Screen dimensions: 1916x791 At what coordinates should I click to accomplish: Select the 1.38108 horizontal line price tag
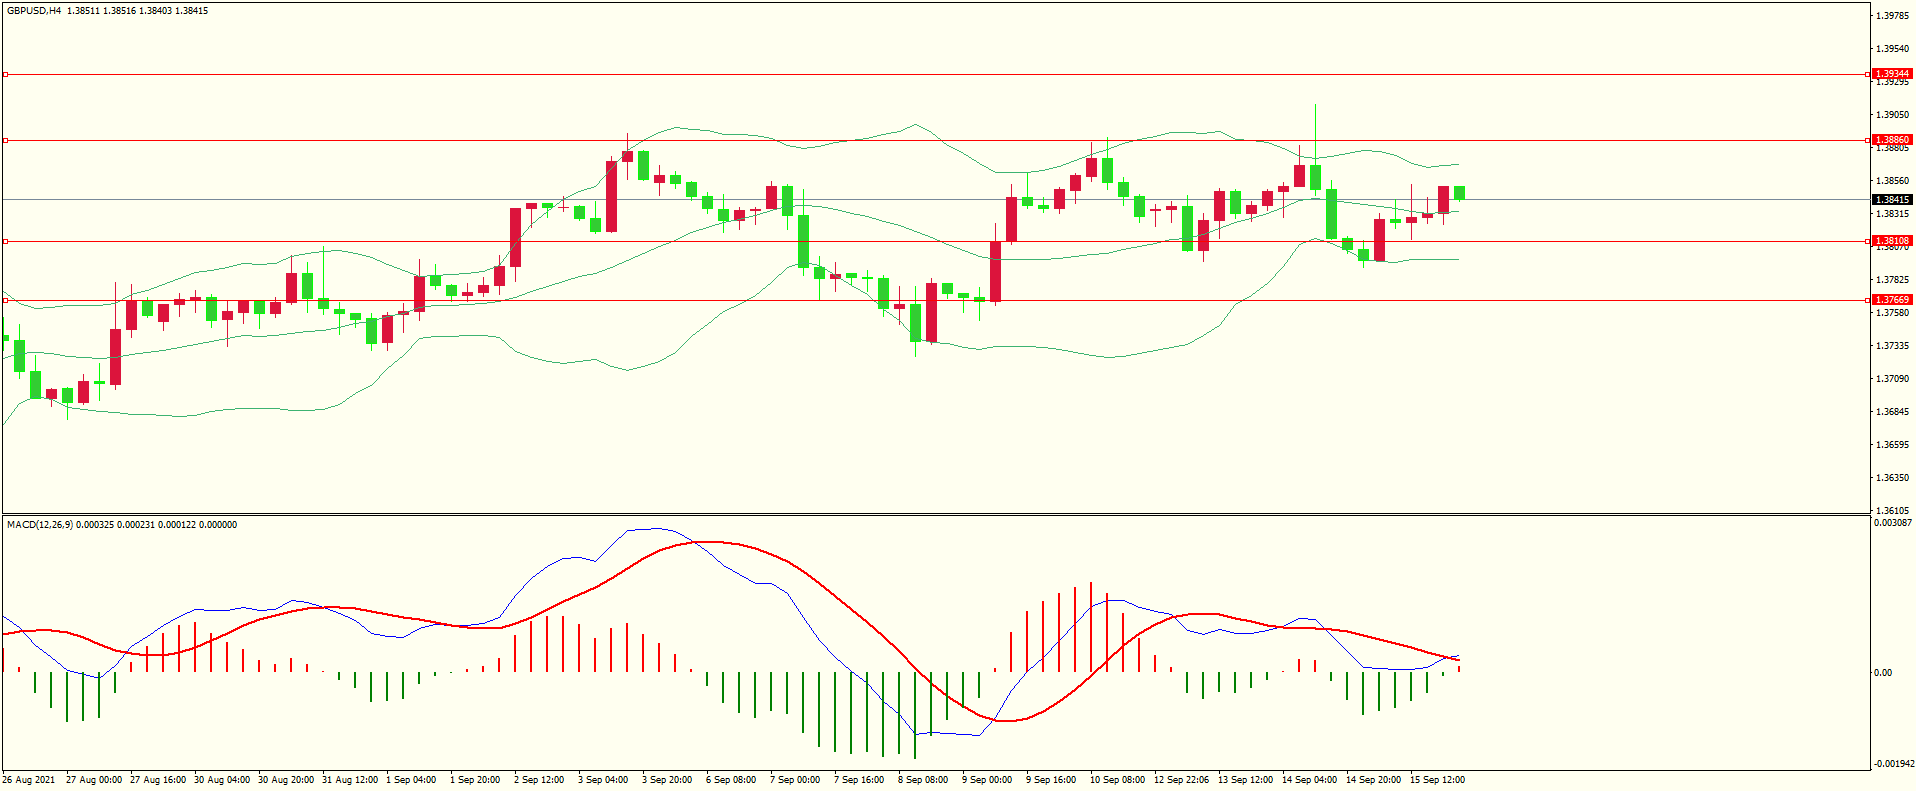tap(1892, 241)
